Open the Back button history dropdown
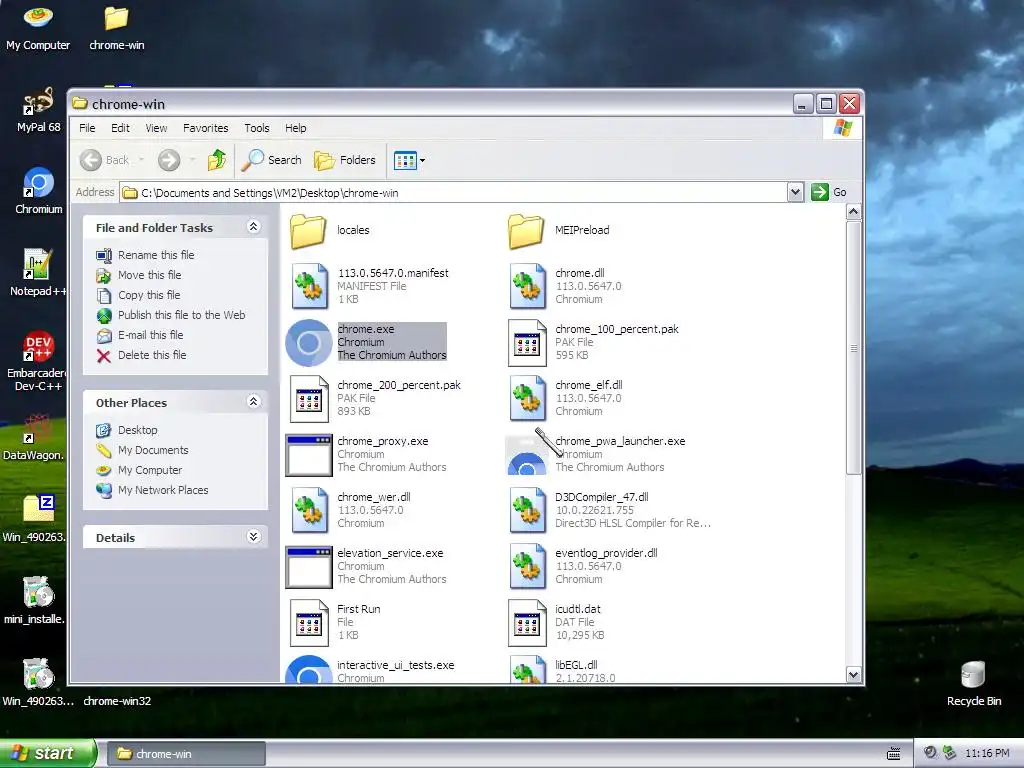The width and height of the screenshot is (1024, 768). 141,160
